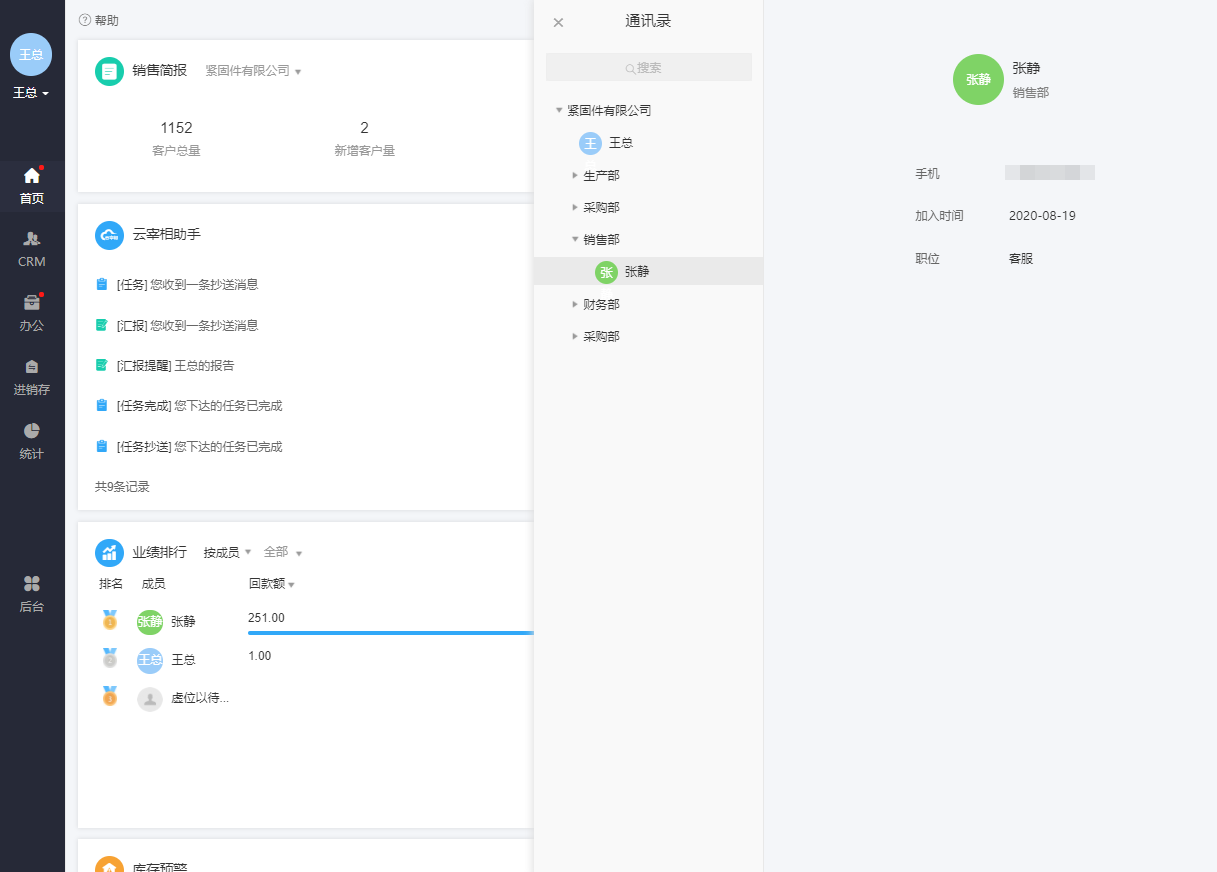Screen dimensions: 1217x872
Task: Open the 紧固件有限公司 company dropdown
Action: coord(253,71)
